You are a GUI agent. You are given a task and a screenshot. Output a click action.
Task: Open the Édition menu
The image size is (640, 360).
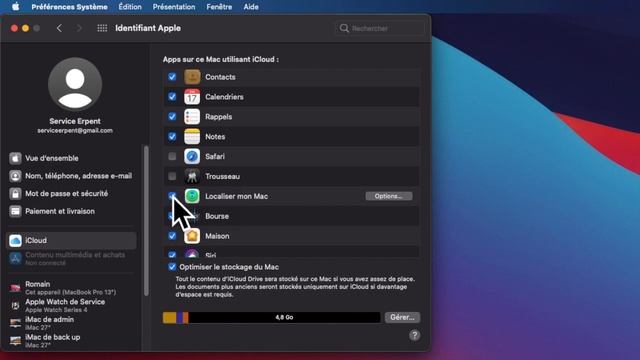pyautogui.click(x=130, y=7)
